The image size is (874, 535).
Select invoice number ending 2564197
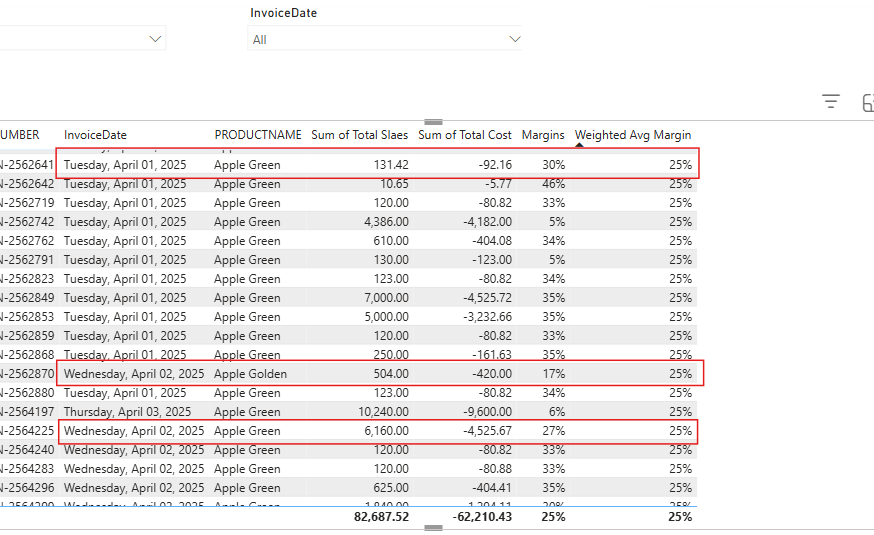[27, 412]
